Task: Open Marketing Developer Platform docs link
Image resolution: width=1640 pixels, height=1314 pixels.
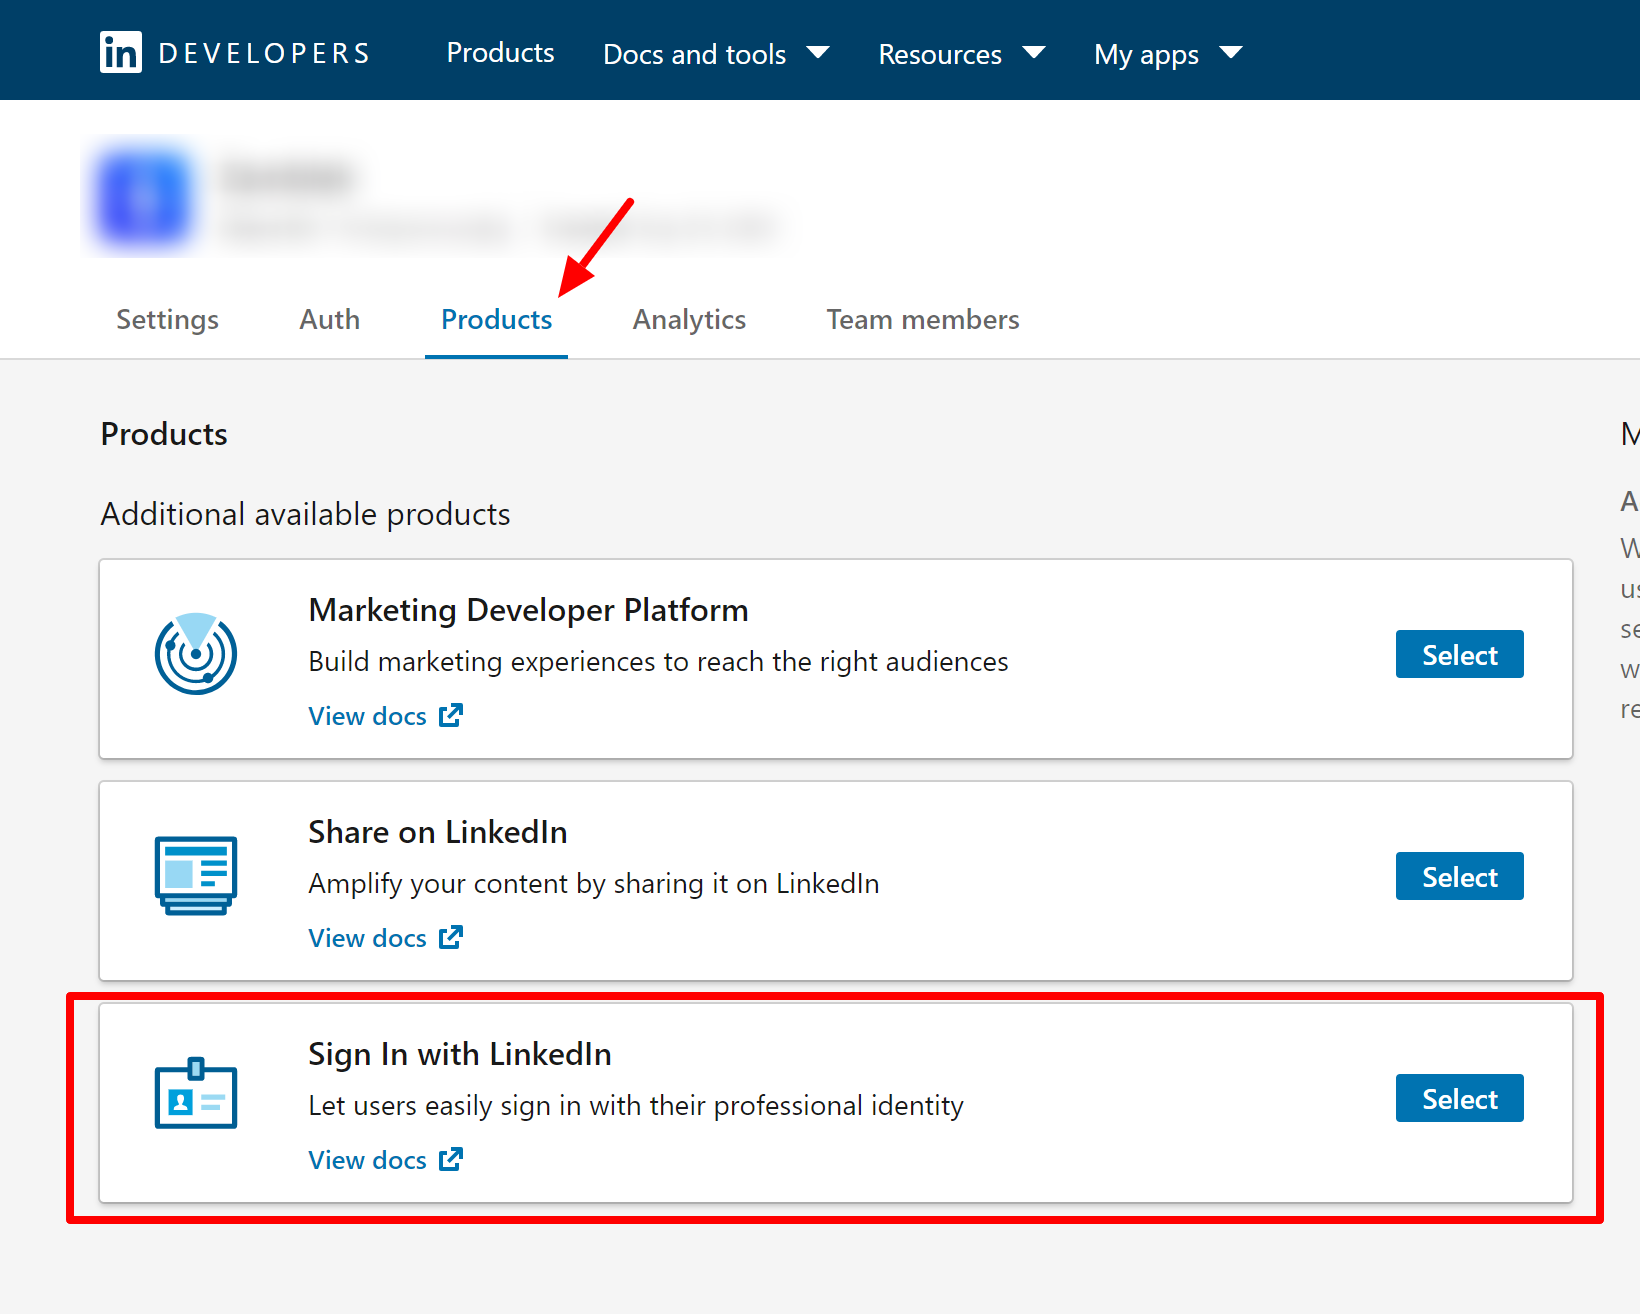Action: [385, 716]
